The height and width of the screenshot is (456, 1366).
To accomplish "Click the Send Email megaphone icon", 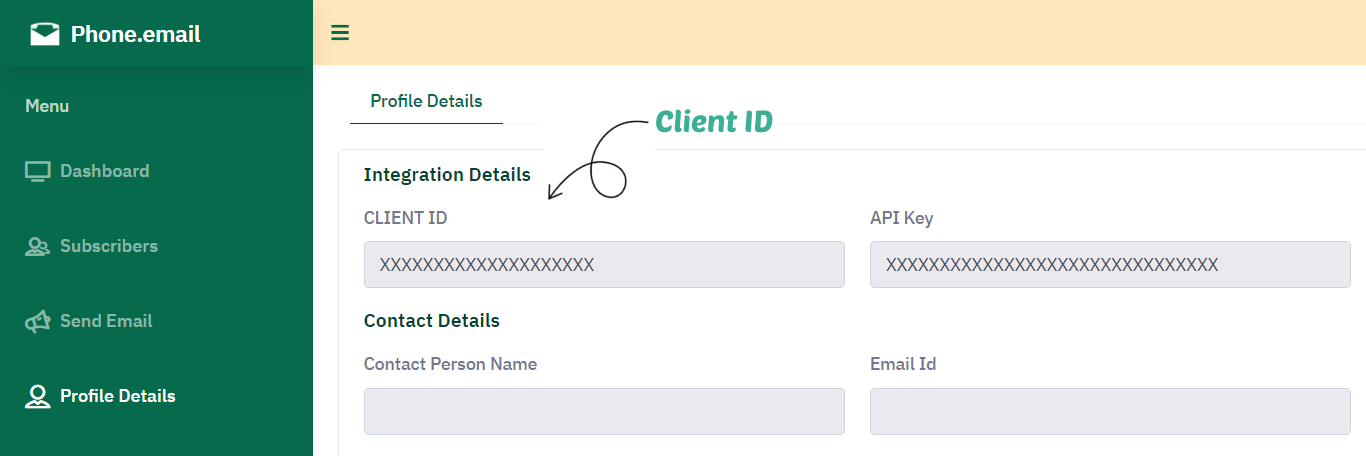I will point(37,322).
